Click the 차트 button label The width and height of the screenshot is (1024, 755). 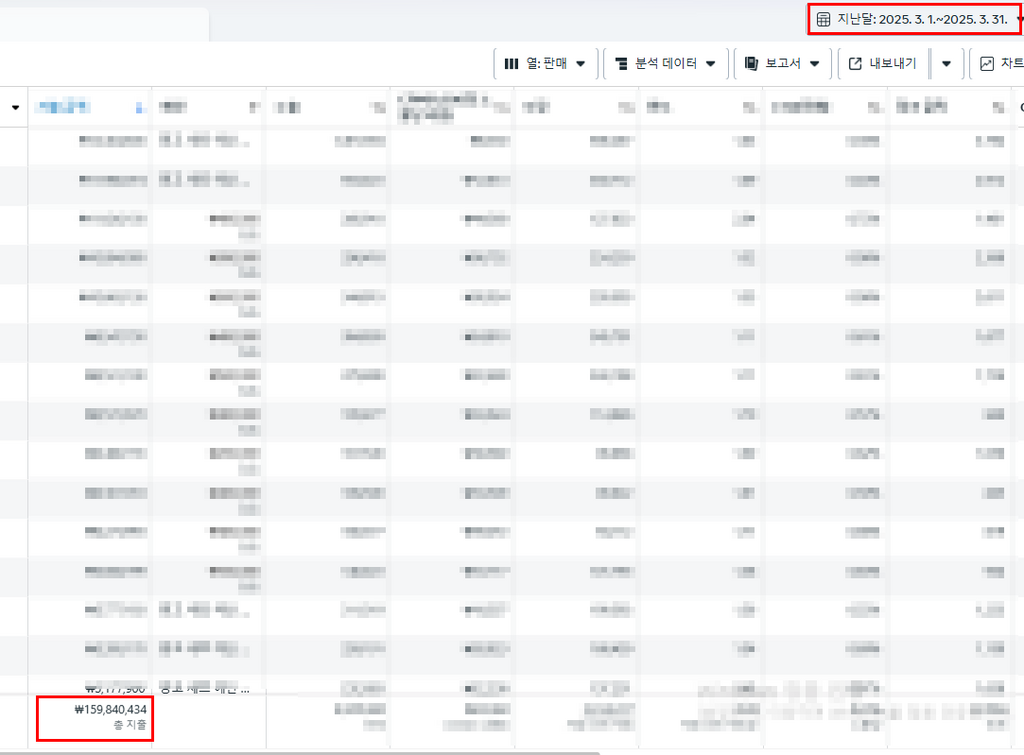click(1011, 64)
